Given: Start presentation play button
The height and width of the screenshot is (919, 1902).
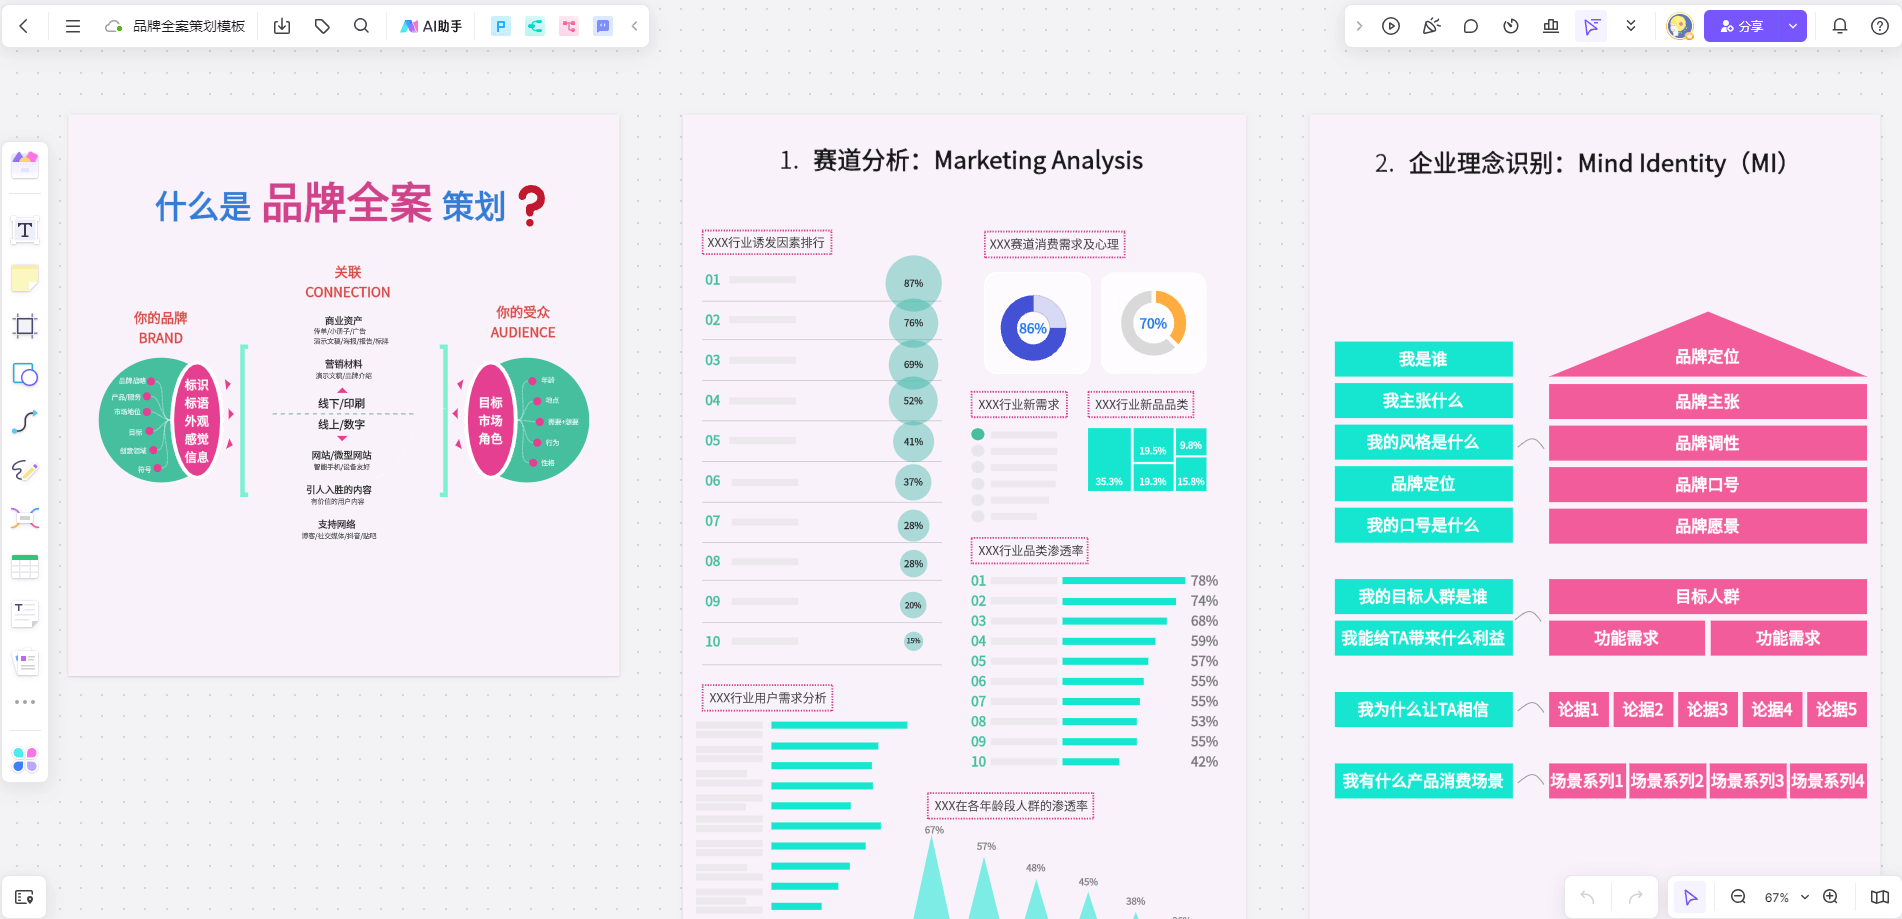Looking at the screenshot, I should coord(1391,26).
